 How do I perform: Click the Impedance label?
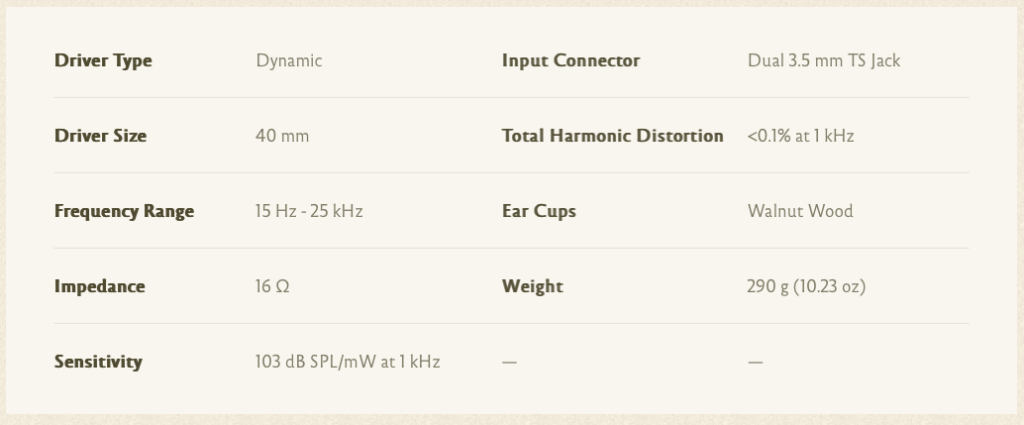tap(99, 286)
